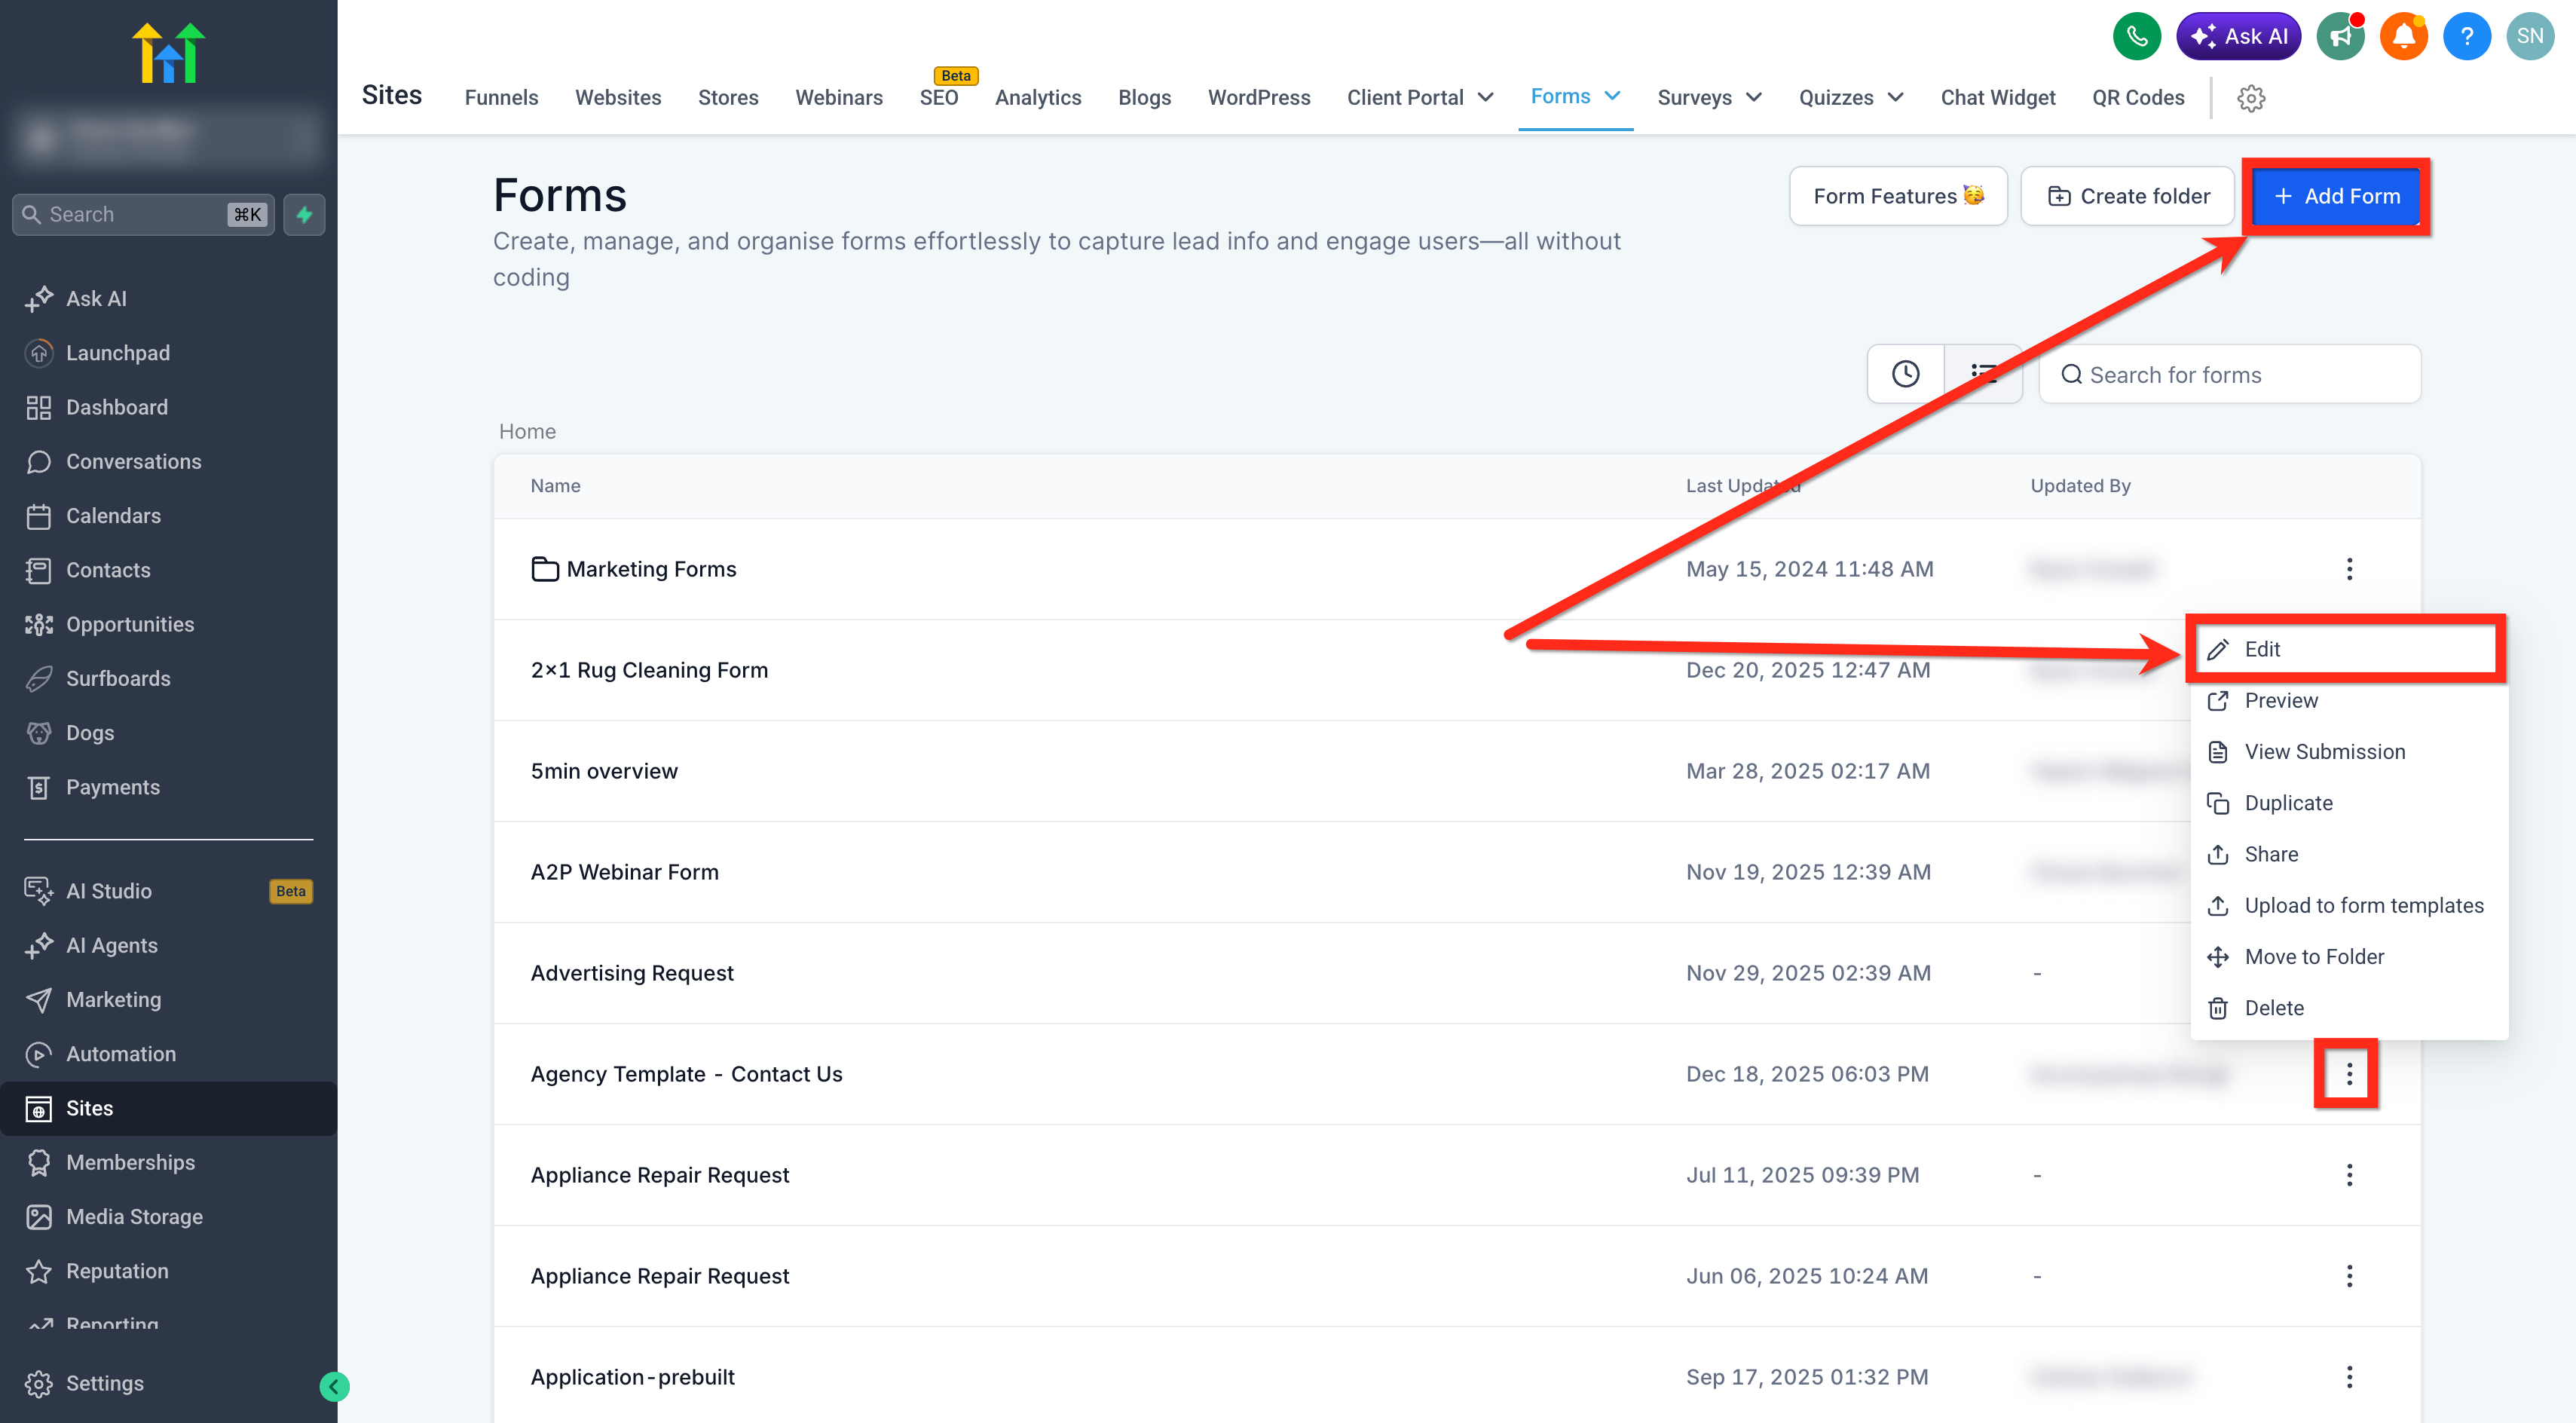
Task: Open Sites settings gear icon
Action: coord(2251,98)
